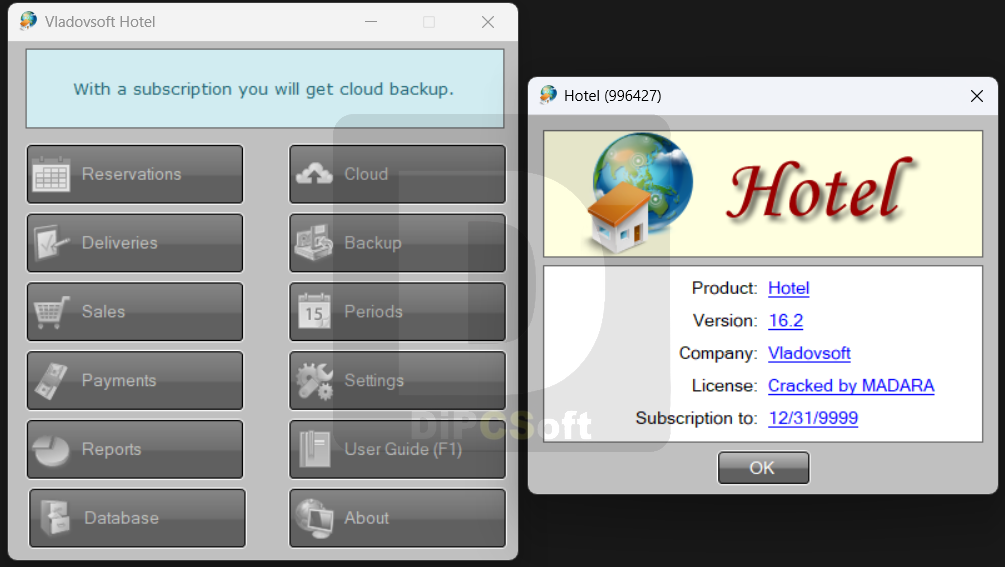
Task: Click the Sales shopping cart icon
Action: coord(51,311)
